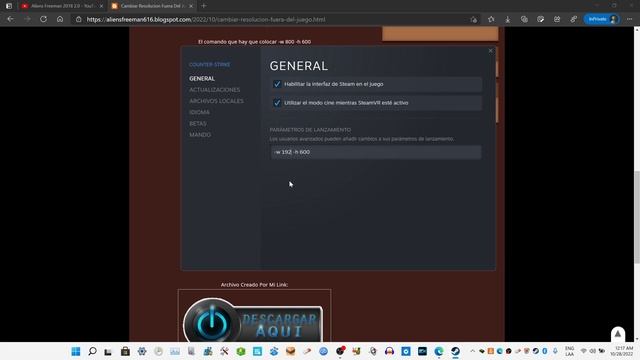The image size is (640, 360).
Task: Click the browser address bar URL
Action: pos(206,19)
